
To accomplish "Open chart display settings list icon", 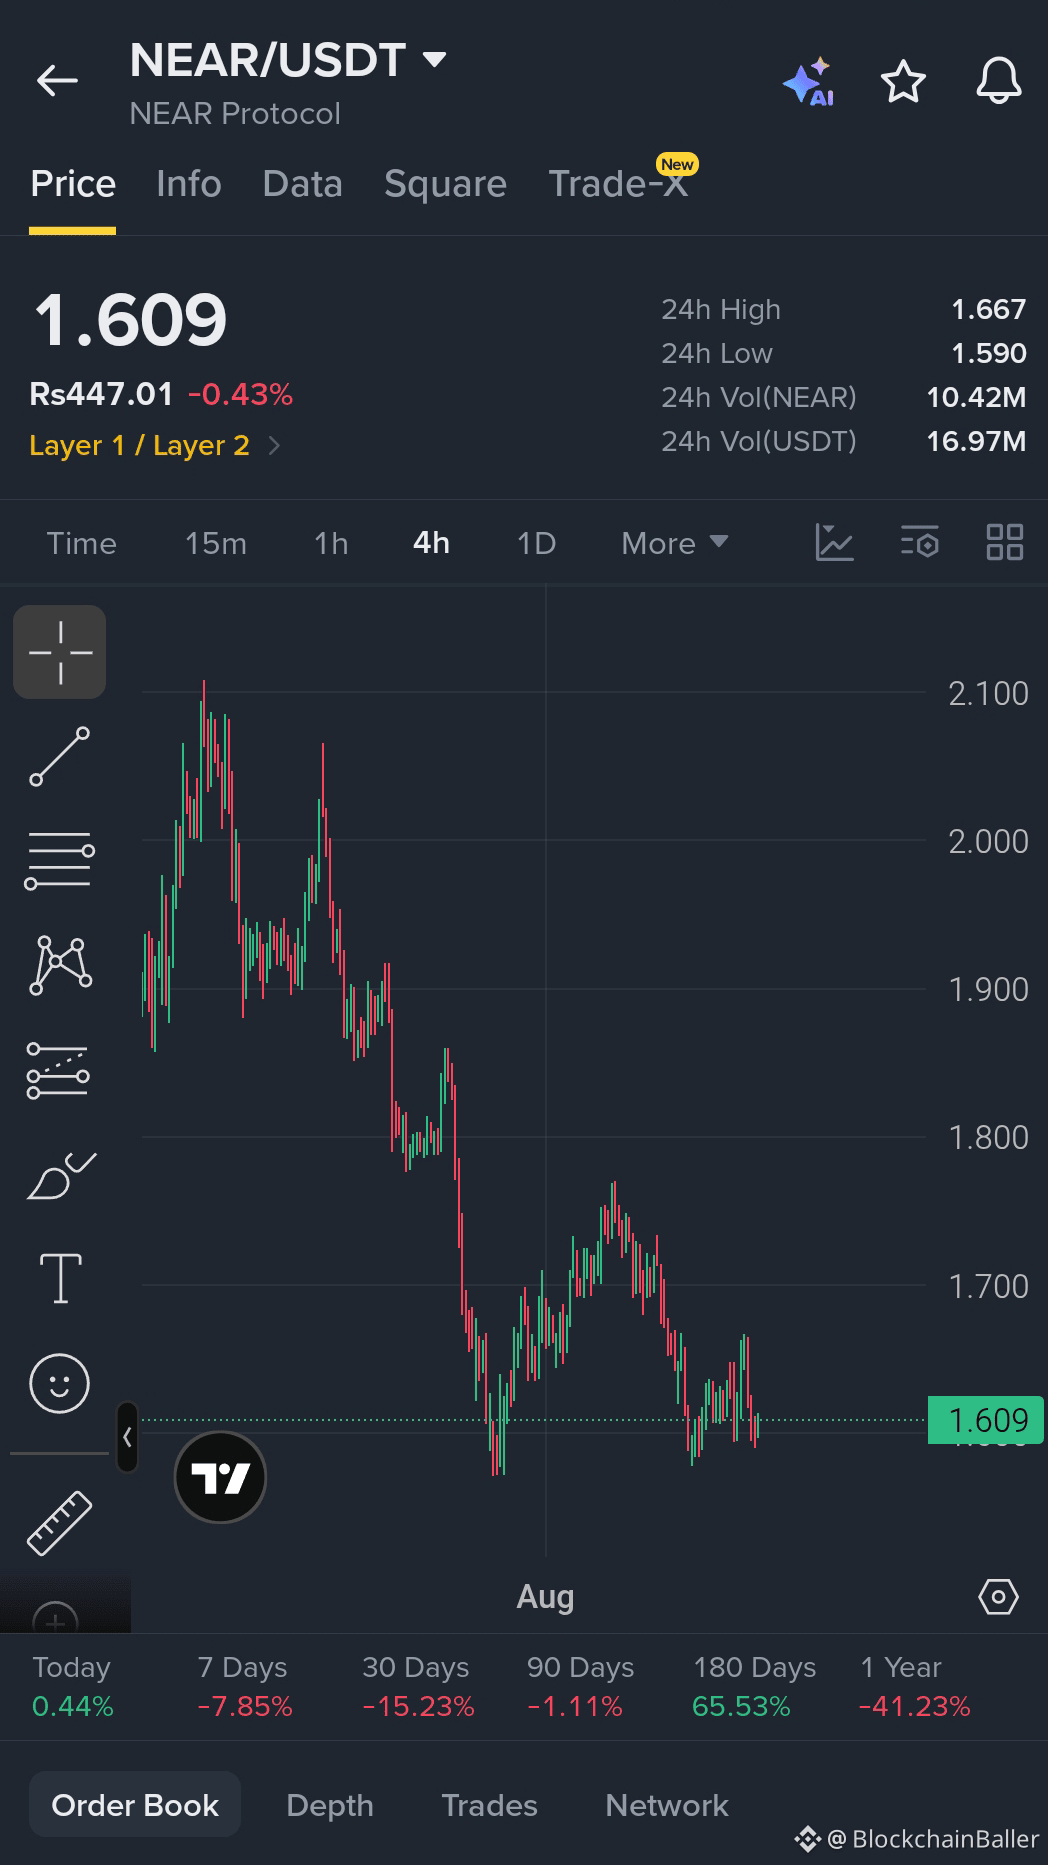I will pos(920,542).
